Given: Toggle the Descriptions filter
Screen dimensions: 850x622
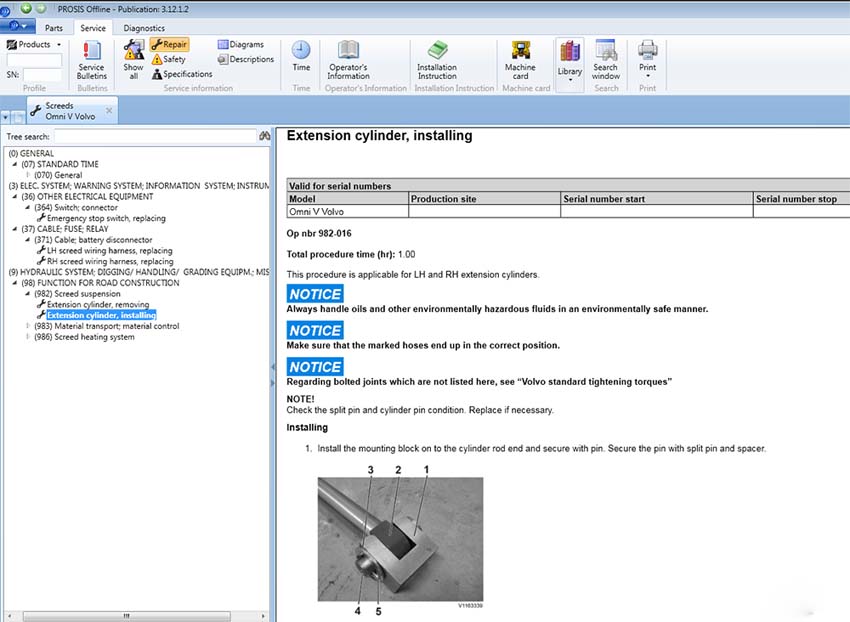Looking at the screenshot, I should (x=246, y=59).
